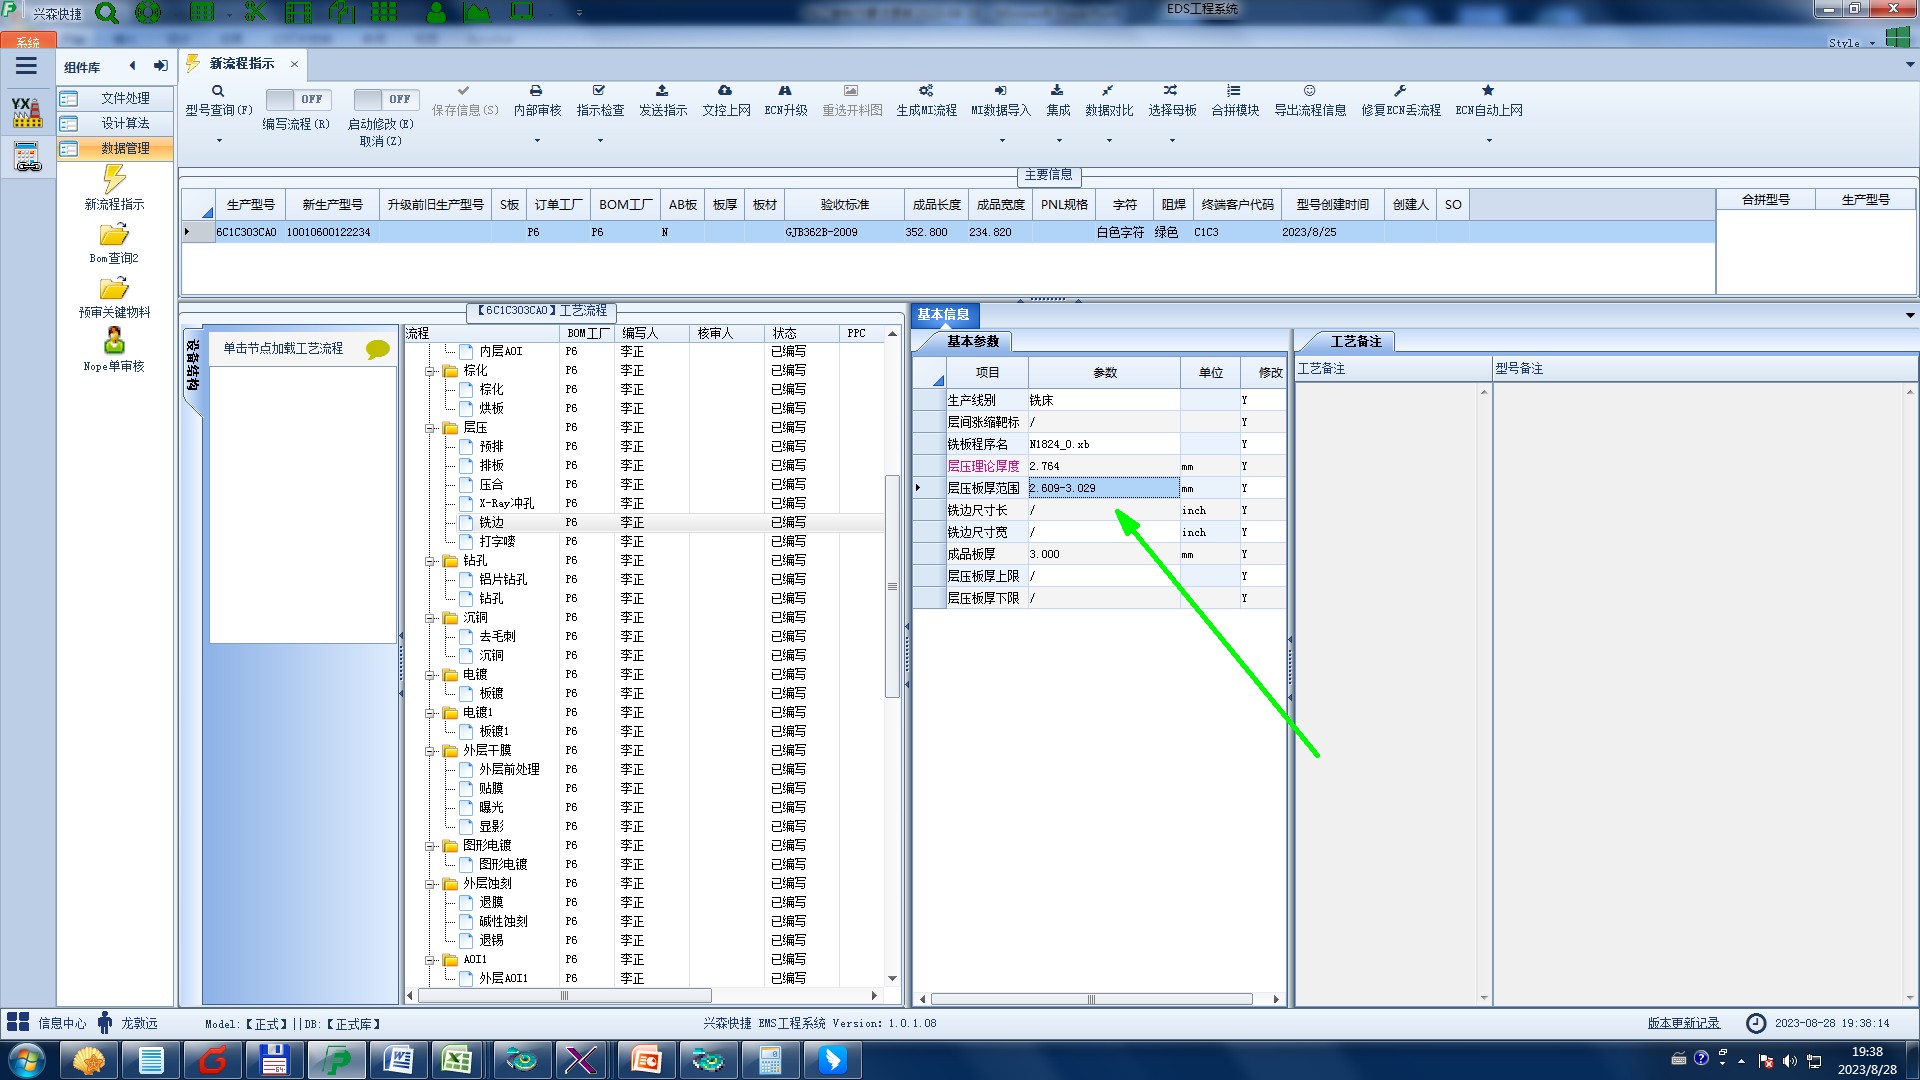Screen dimensions: 1920x1080
Task: Click the green person quick-access icon
Action: 436,12
